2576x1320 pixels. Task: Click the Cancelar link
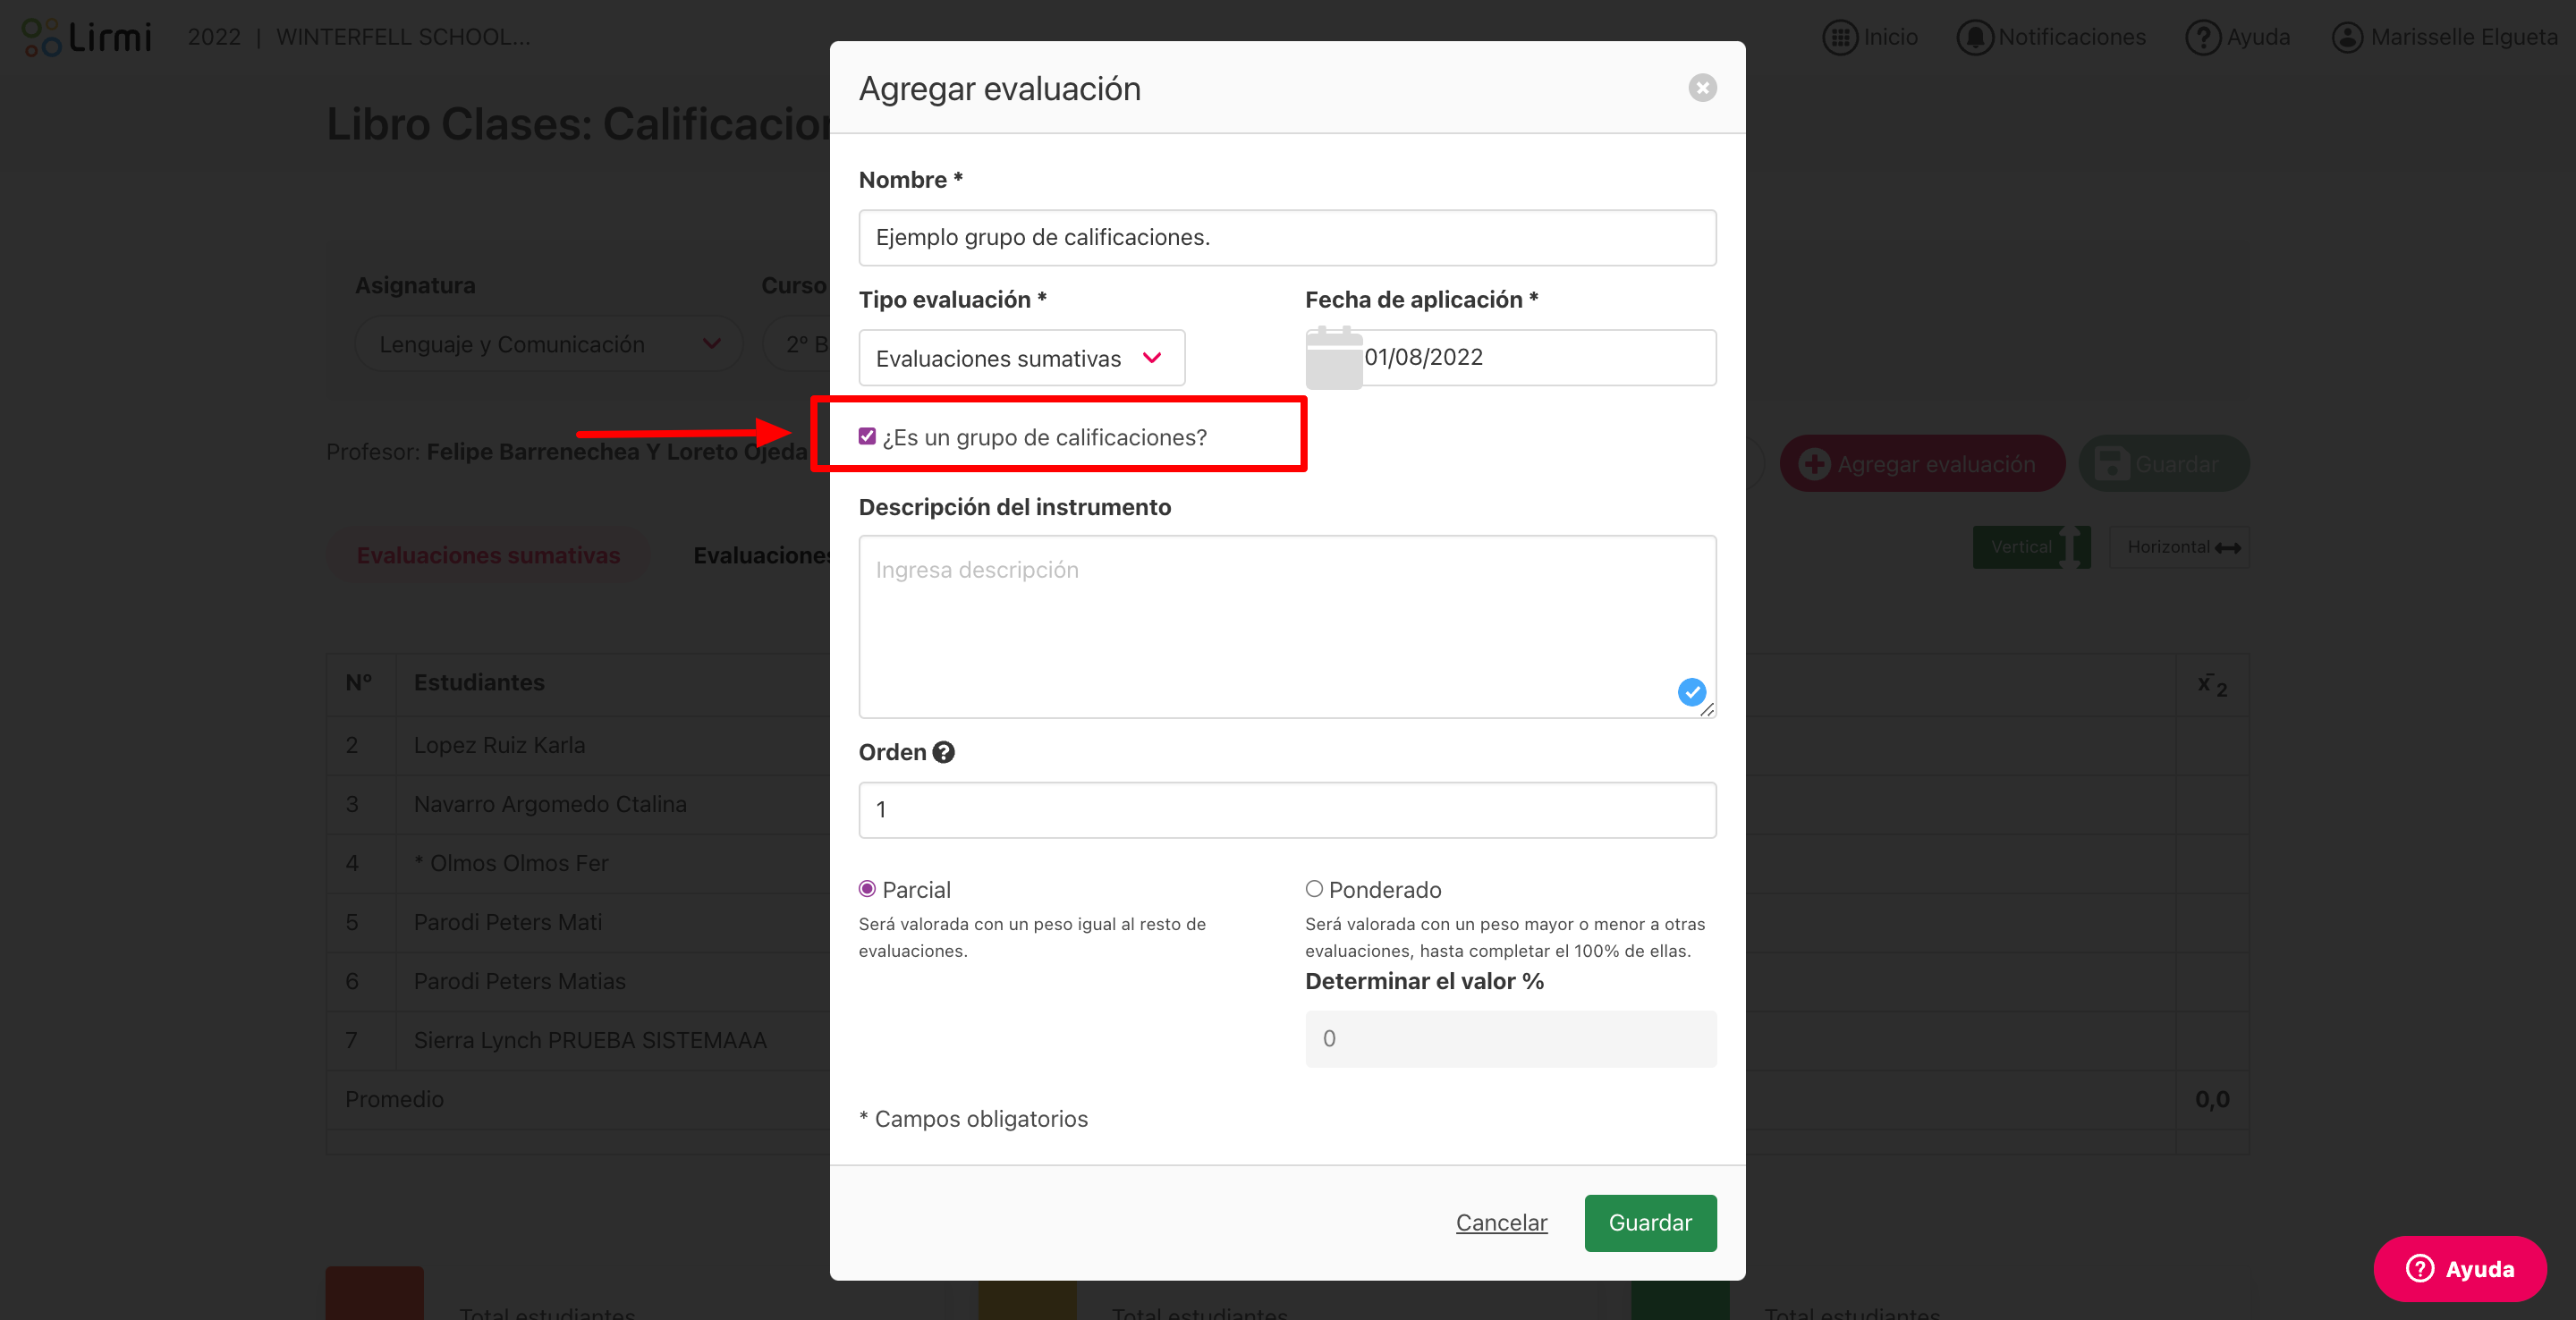(x=1501, y=1222)
